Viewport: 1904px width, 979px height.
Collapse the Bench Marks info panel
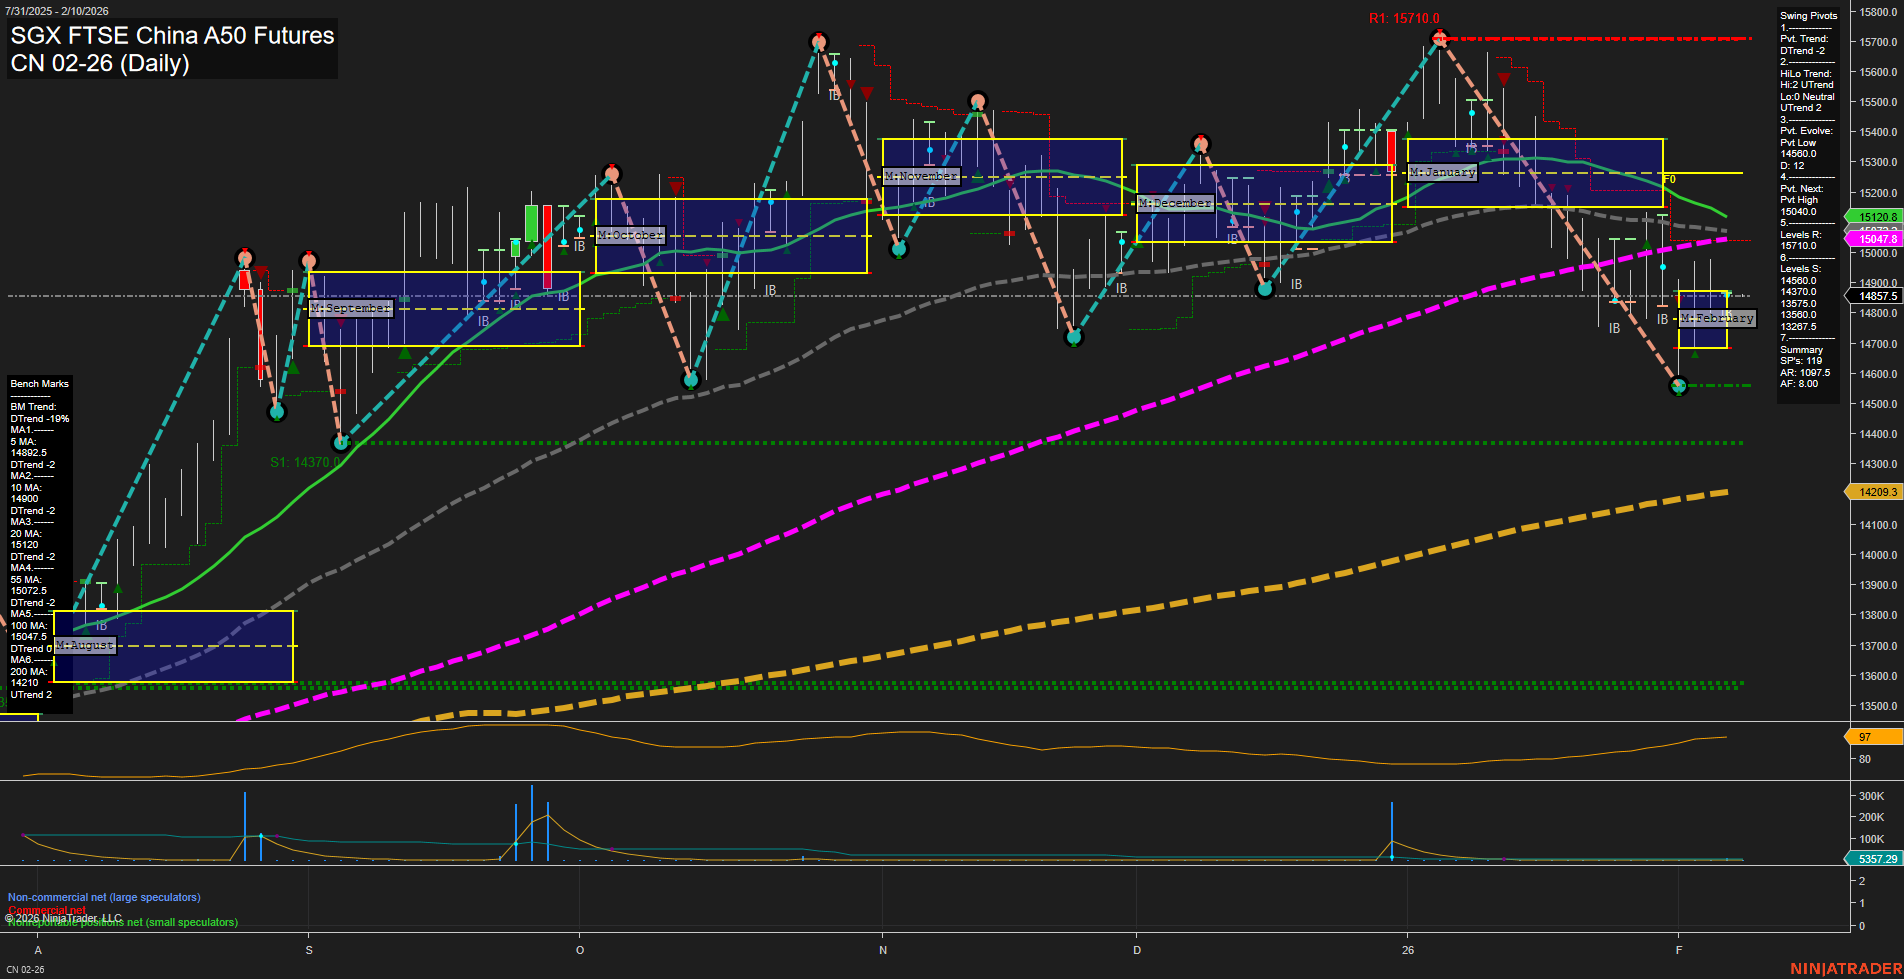click(38, 383)
